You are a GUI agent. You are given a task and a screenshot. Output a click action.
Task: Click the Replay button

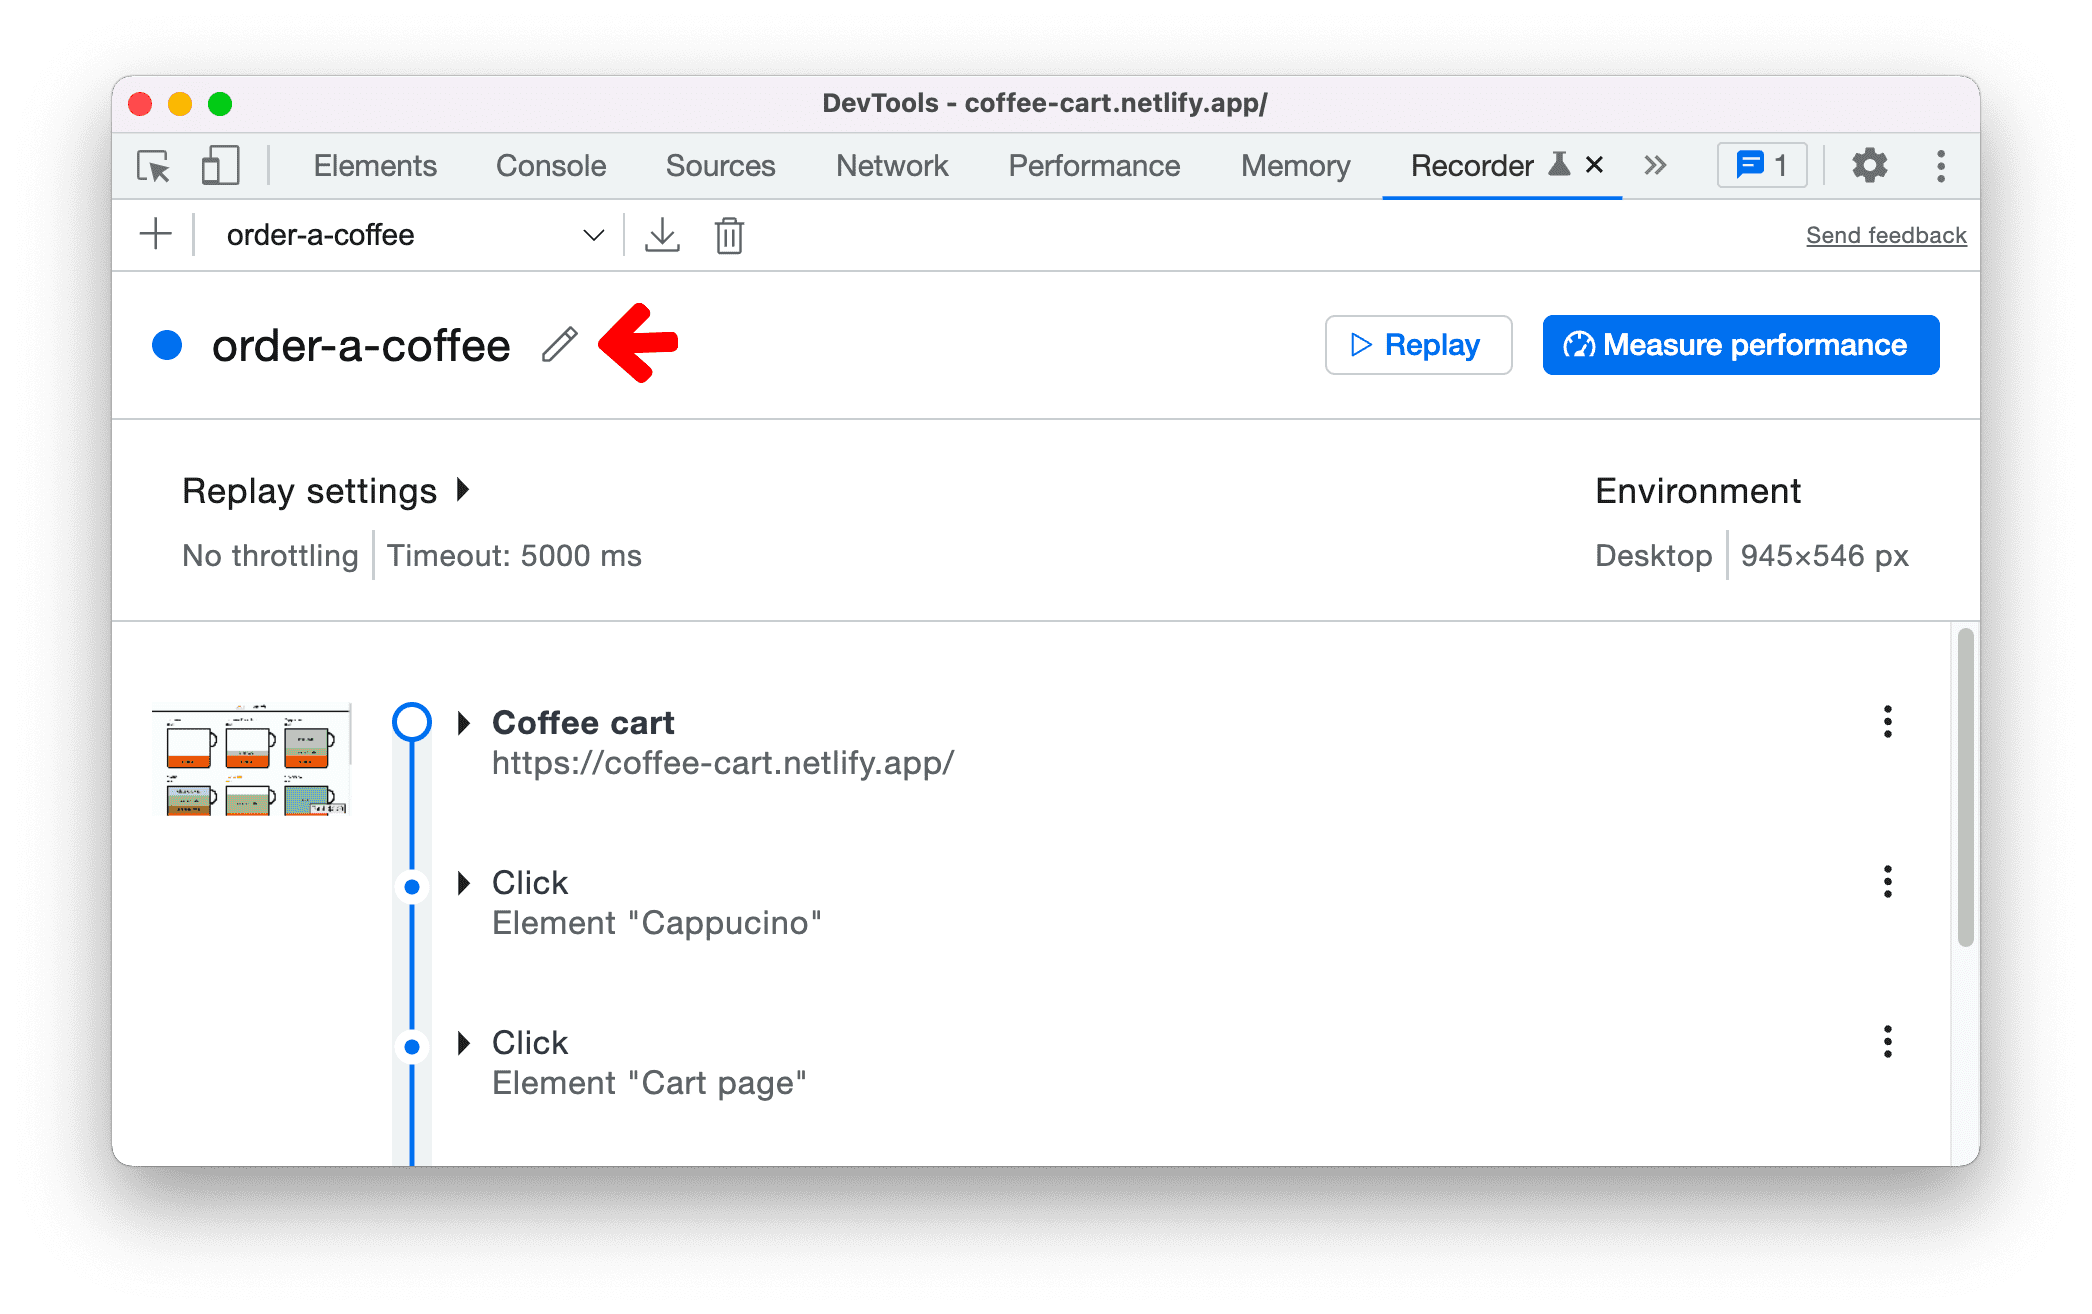point(1415,342)
